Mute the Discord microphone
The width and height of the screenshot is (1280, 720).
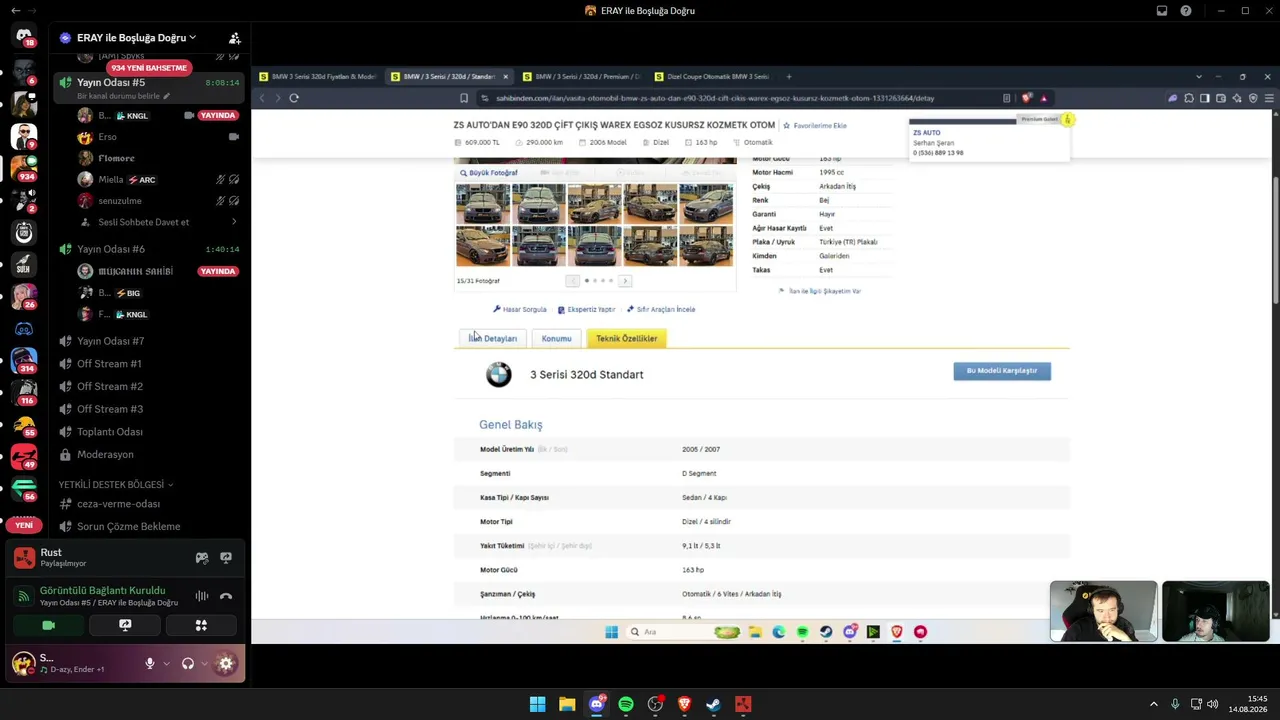pos(150,663)
